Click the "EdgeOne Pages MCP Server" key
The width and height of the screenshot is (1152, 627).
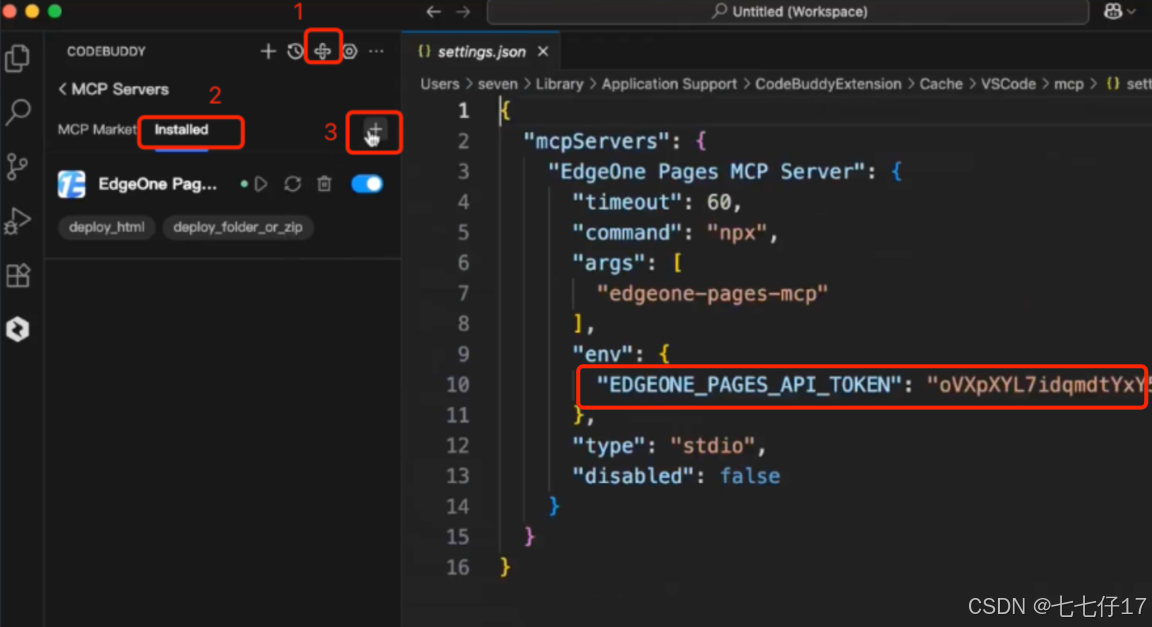(706, 171)
